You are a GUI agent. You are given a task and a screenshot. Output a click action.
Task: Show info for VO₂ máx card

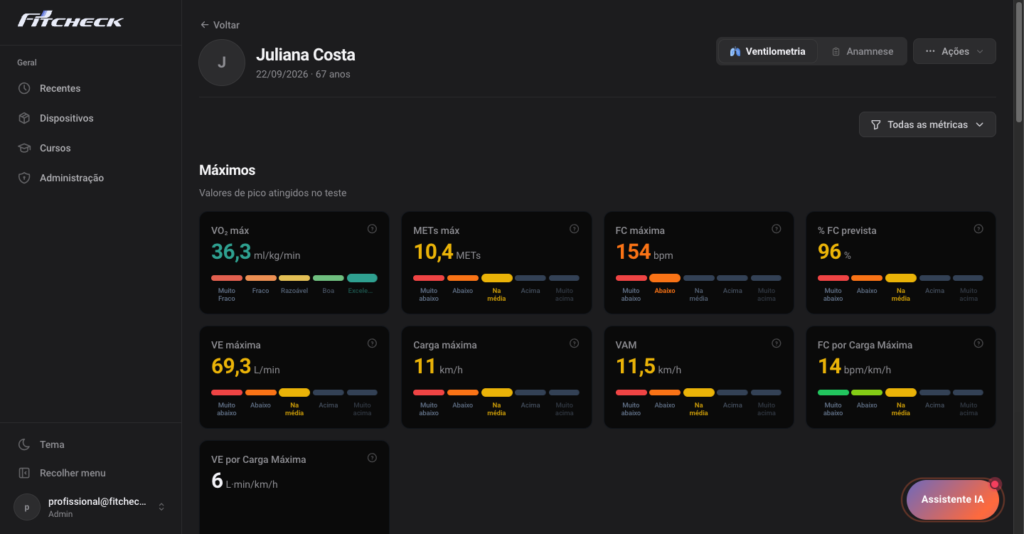[x=372, y=228]
